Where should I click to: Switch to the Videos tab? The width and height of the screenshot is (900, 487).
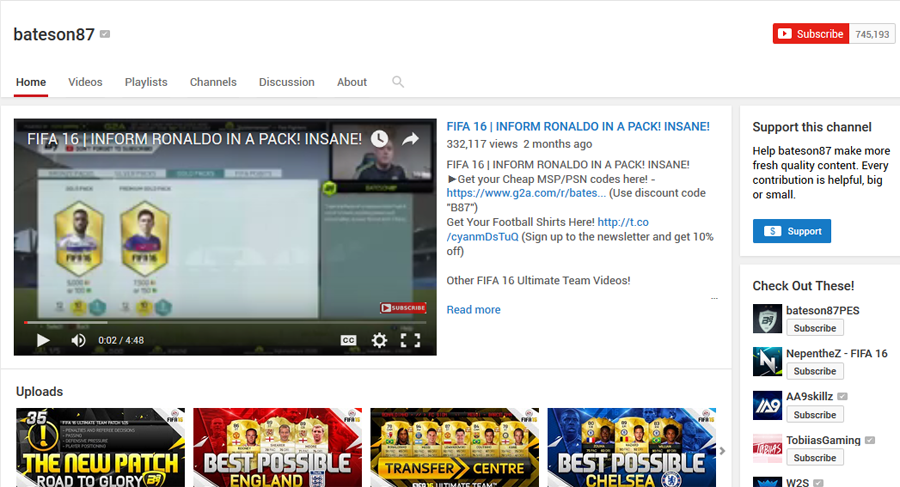[85, 82]
